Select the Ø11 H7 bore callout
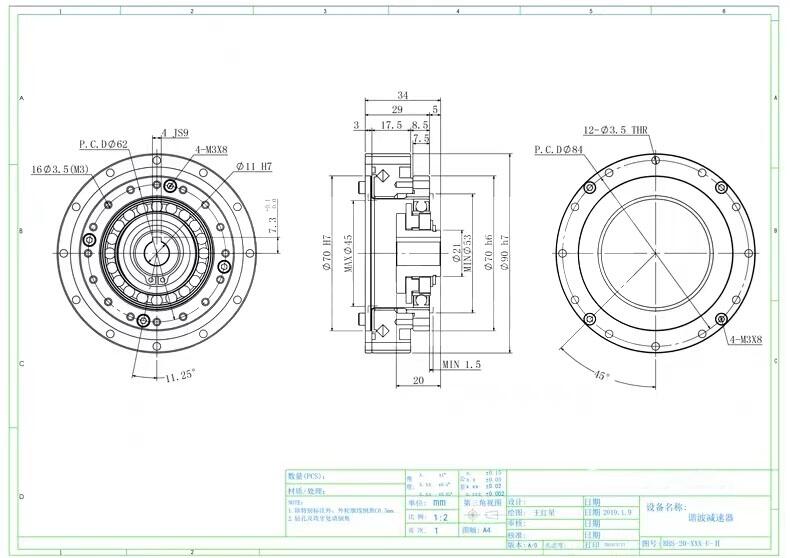This screenshot has width=790, height=558. [254, 167]
